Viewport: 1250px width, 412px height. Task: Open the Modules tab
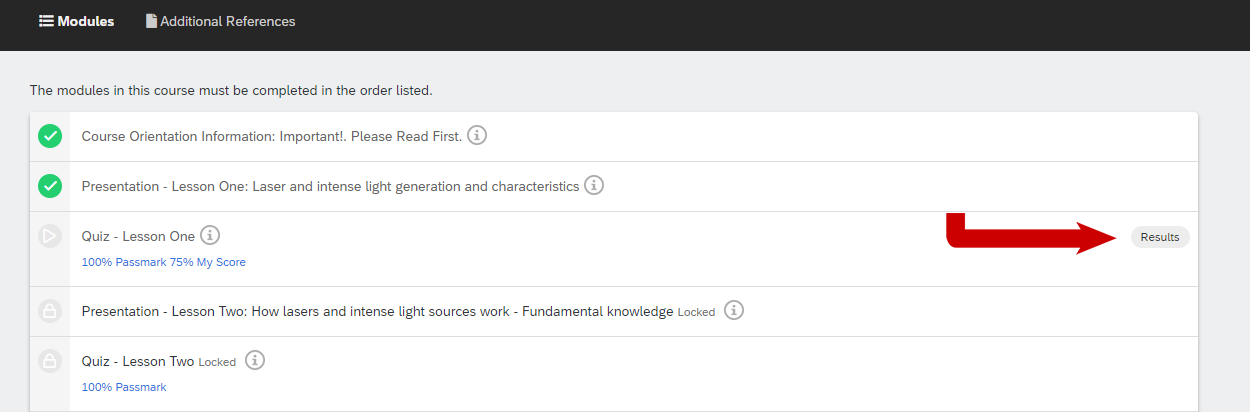[77, 21]
